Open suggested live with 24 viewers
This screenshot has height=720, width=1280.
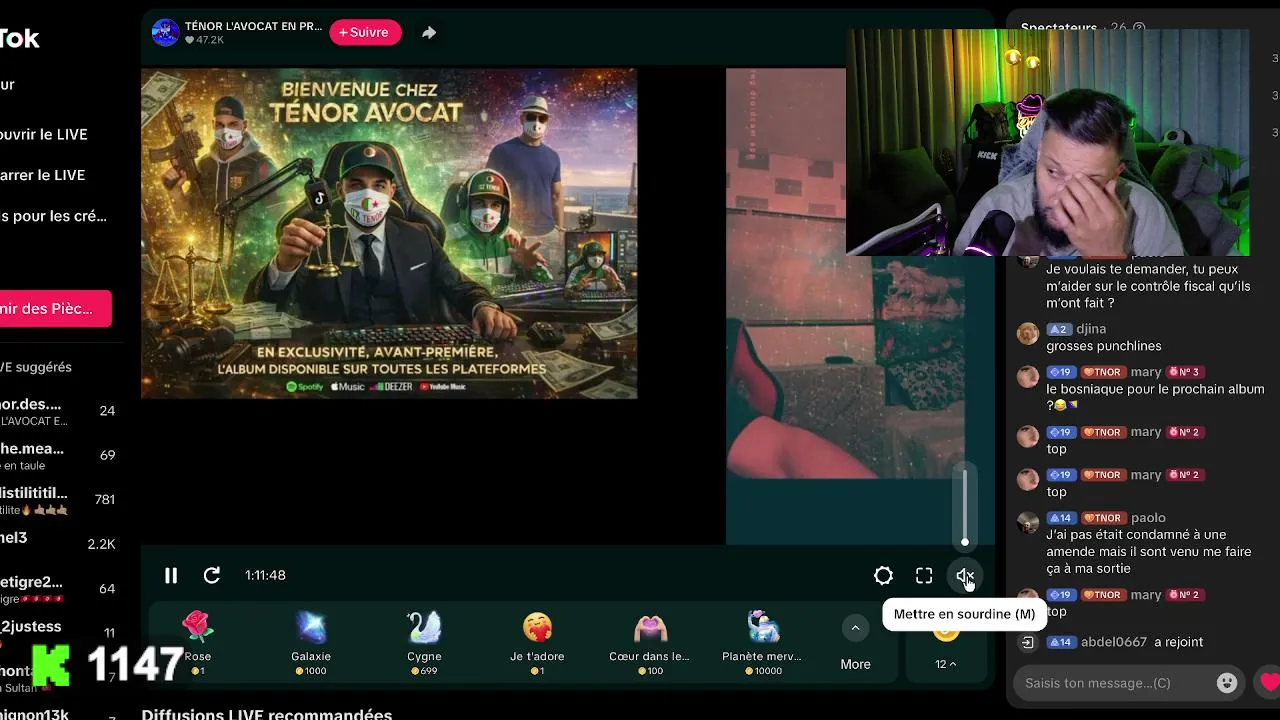tap(58, 411)
